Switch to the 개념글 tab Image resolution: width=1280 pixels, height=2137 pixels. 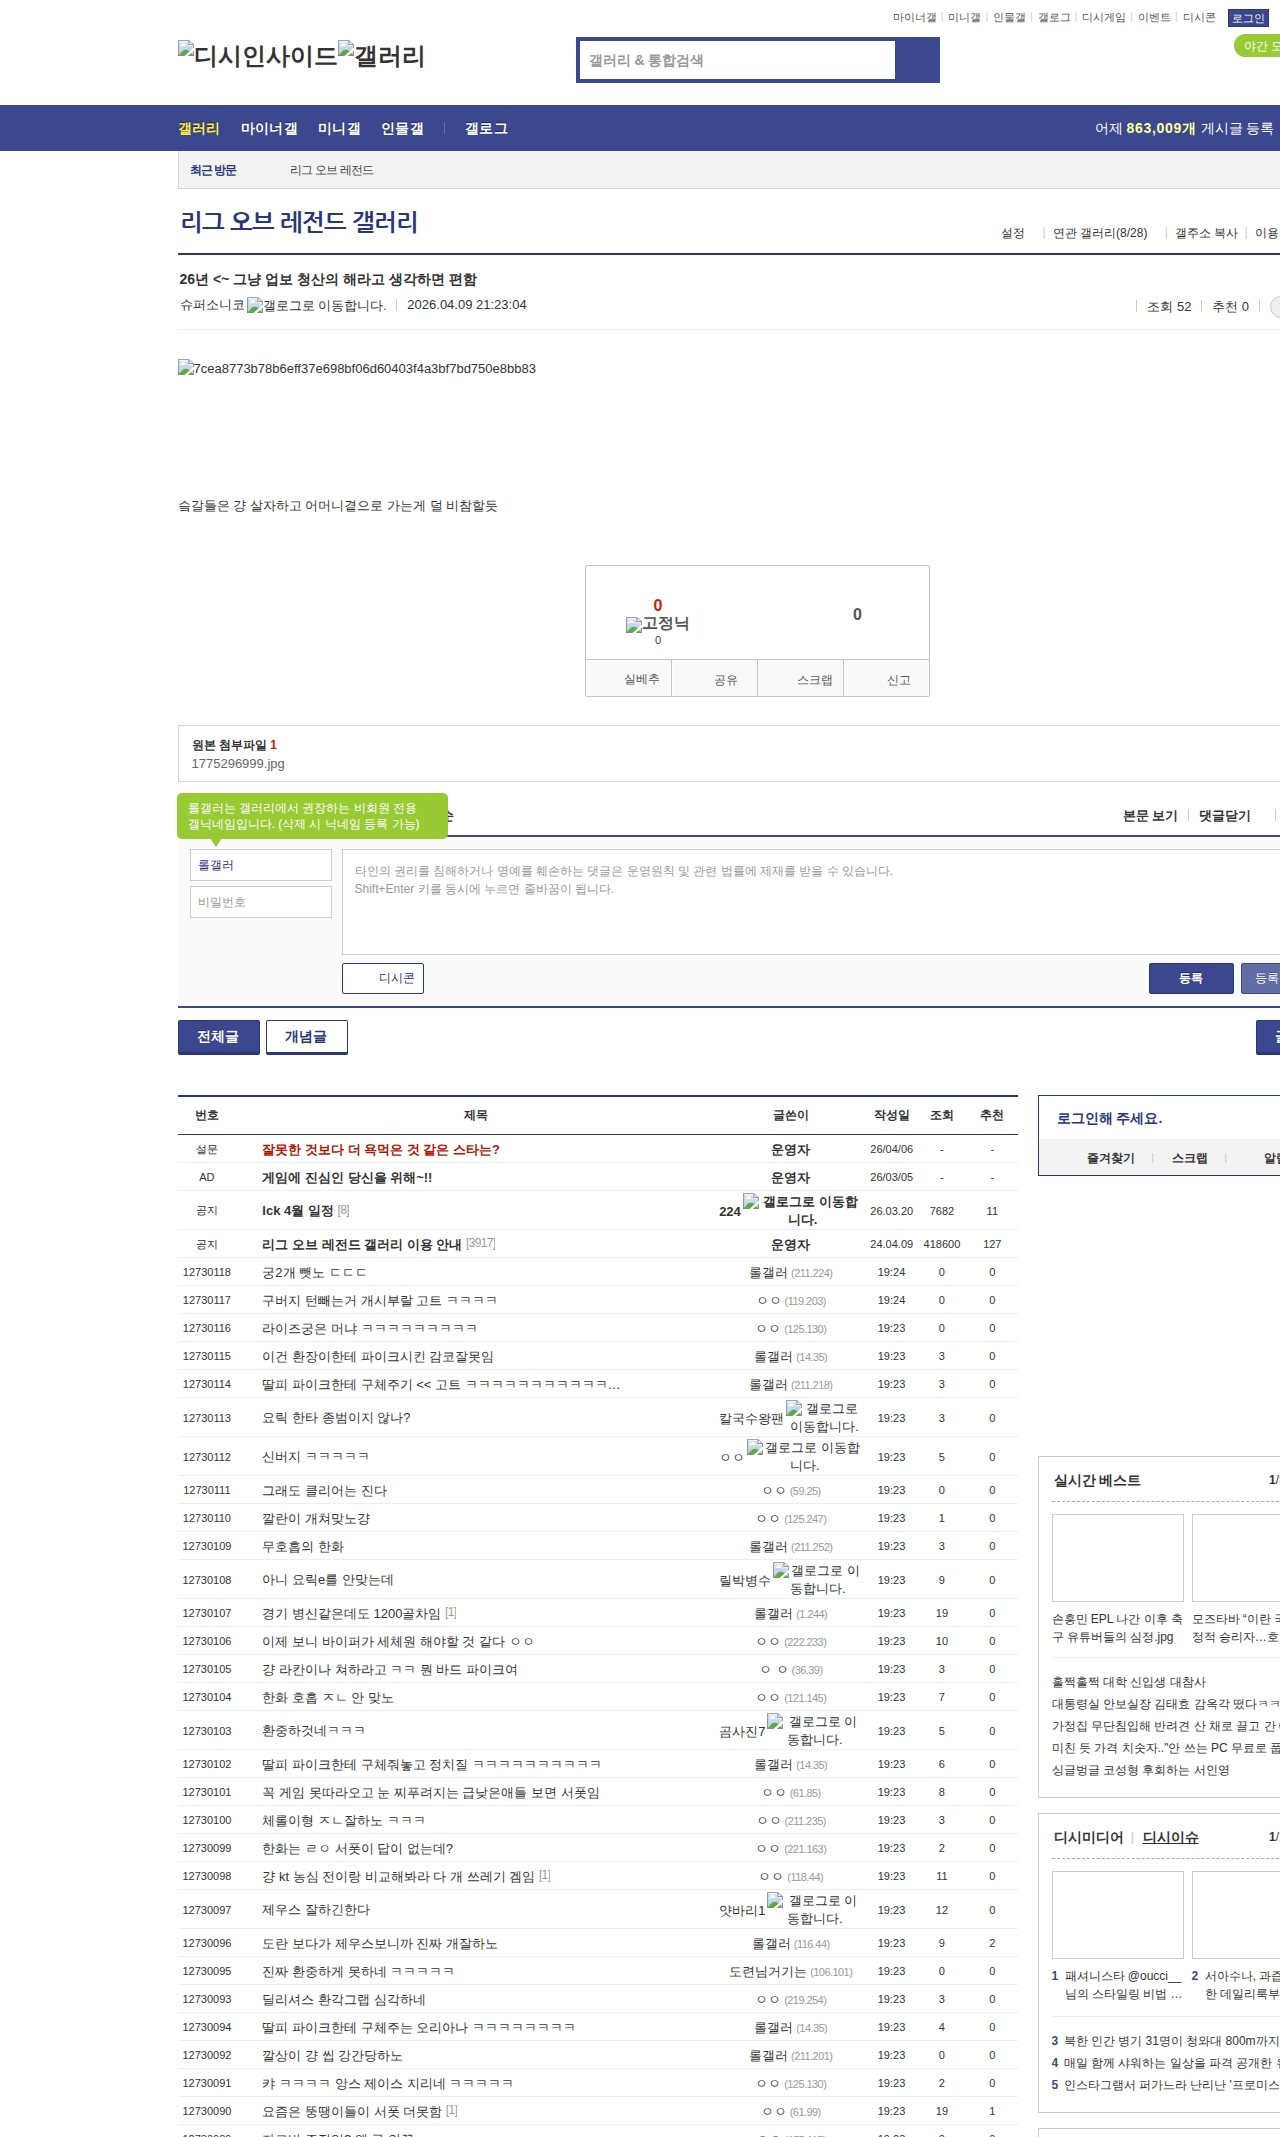307,1037
